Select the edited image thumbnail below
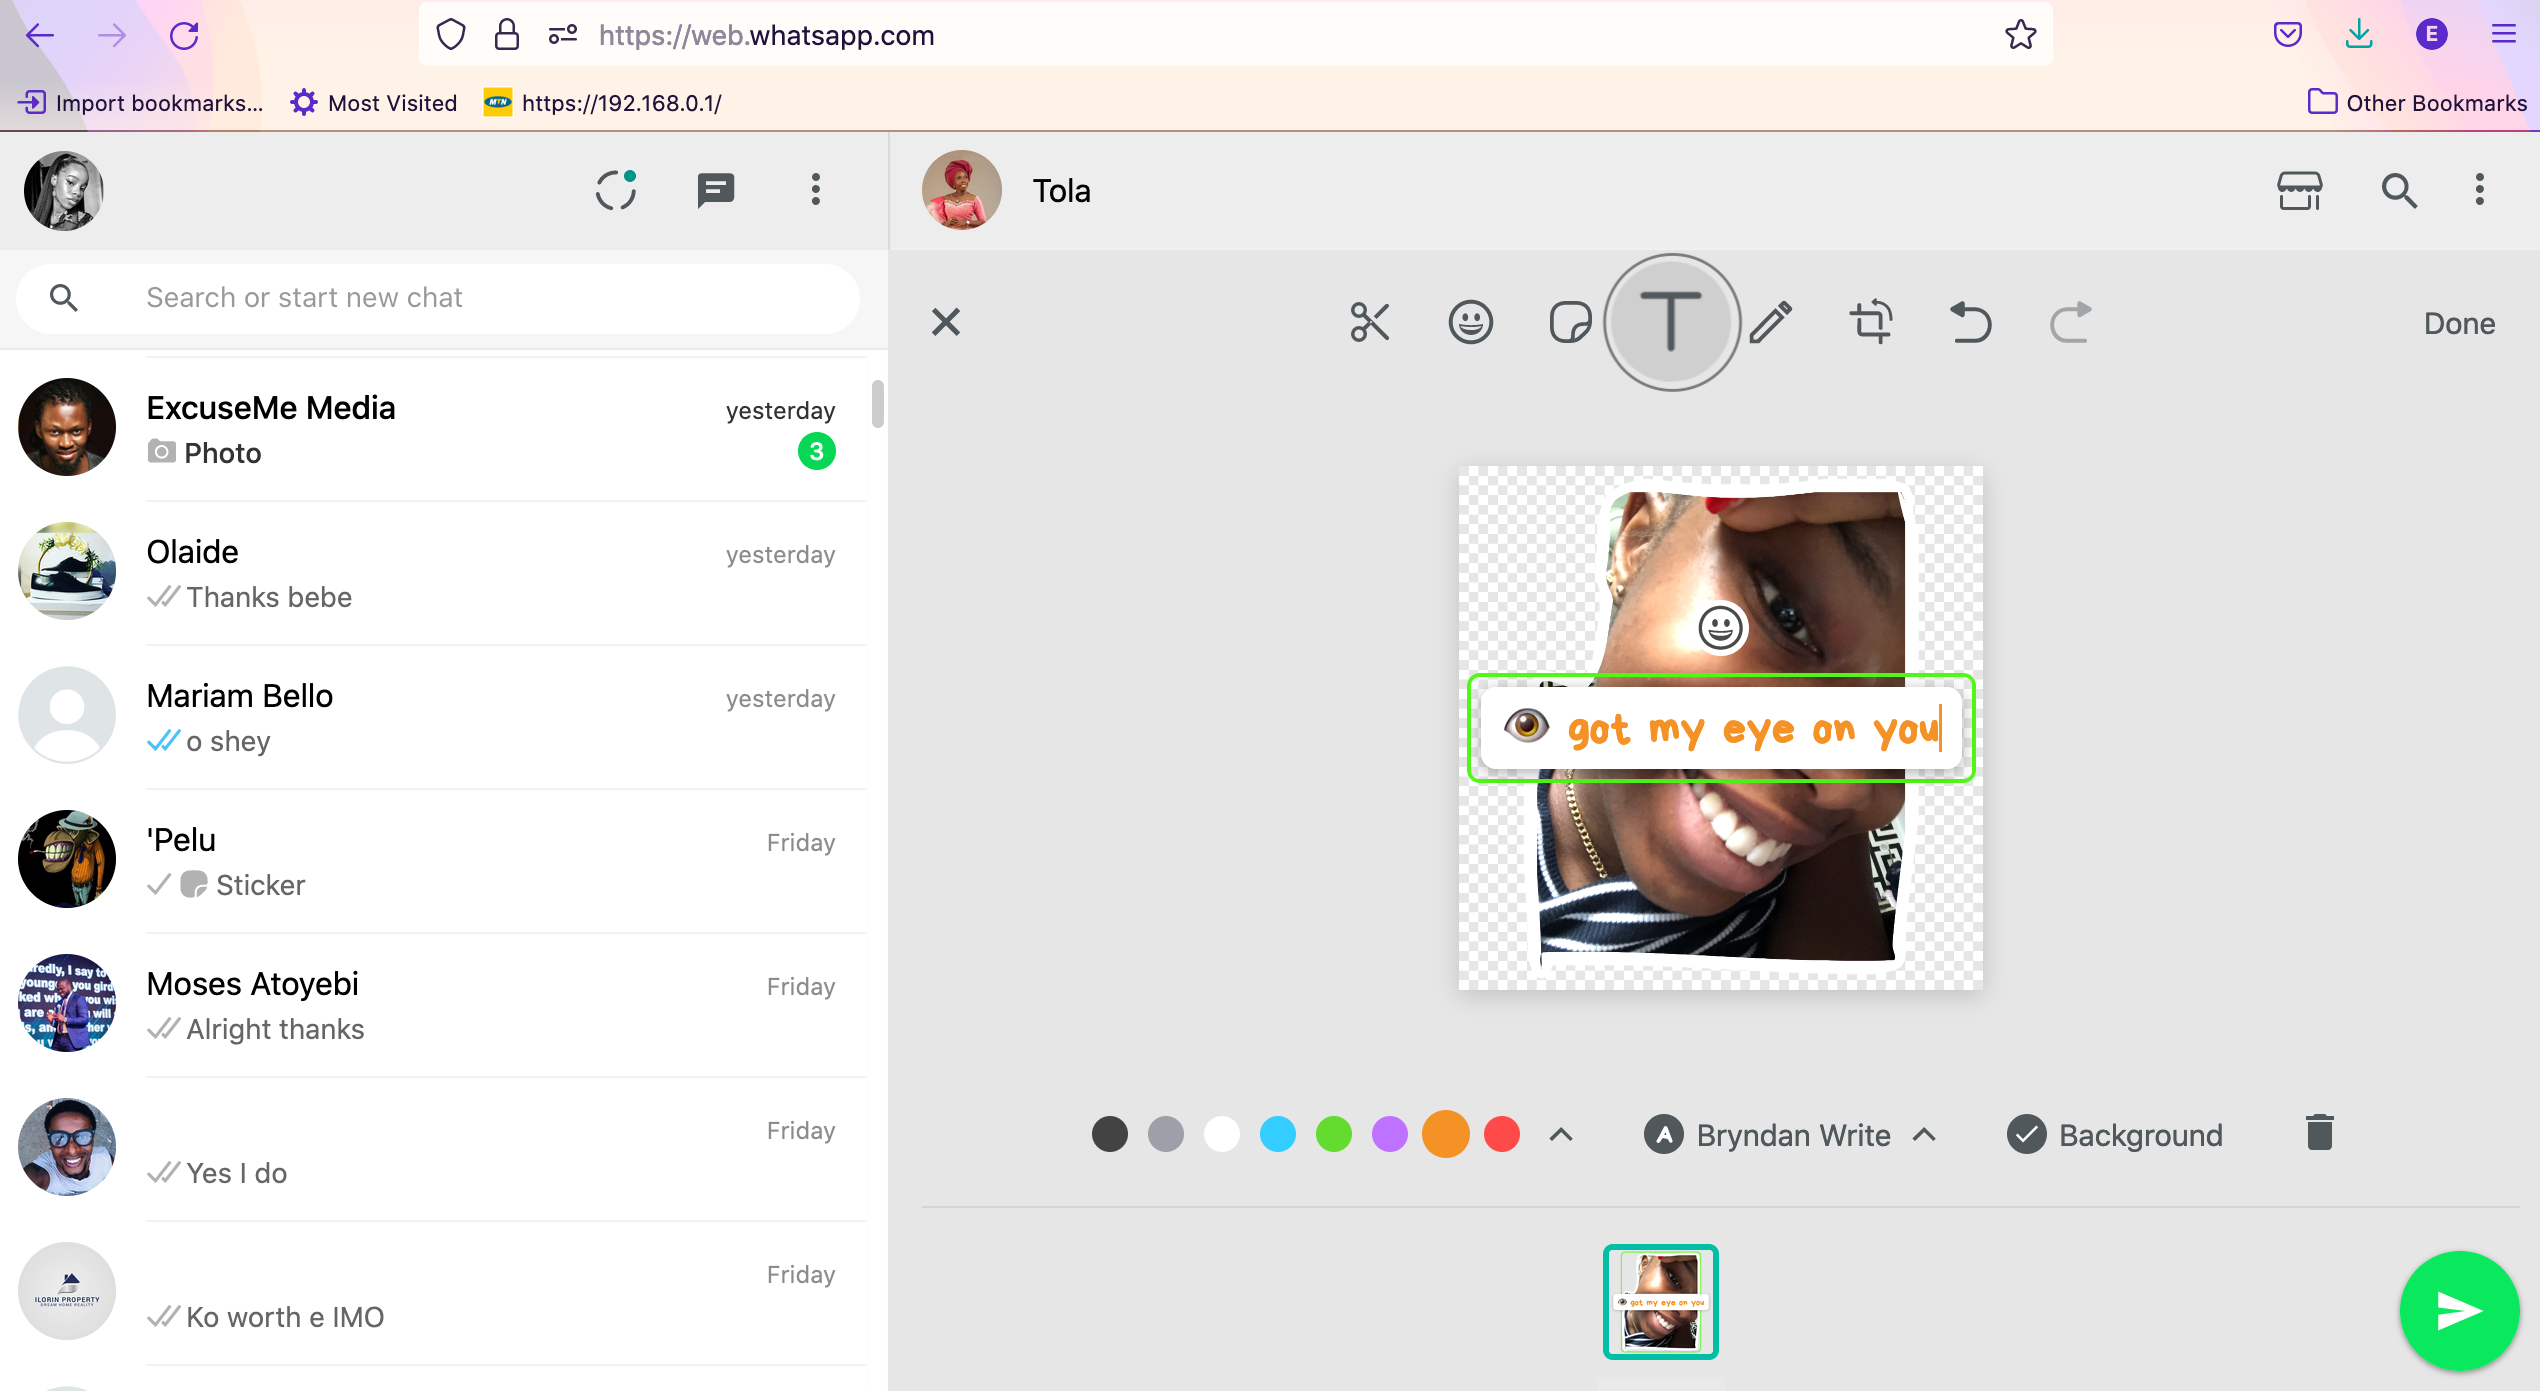This screenshot has width=2540, height=1391. point(1660,1301)
